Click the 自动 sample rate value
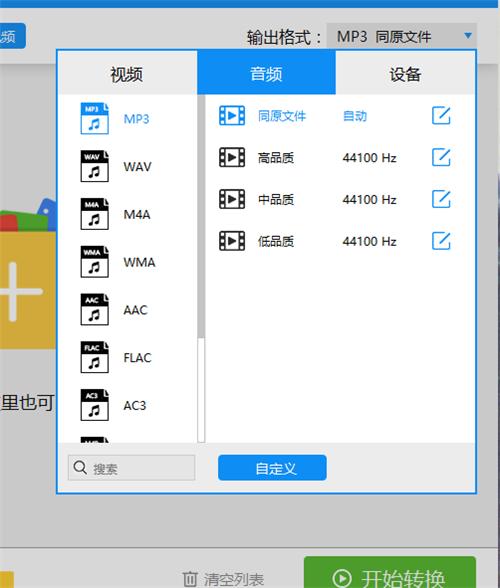The image size is (500, 588). pos(355,116)
